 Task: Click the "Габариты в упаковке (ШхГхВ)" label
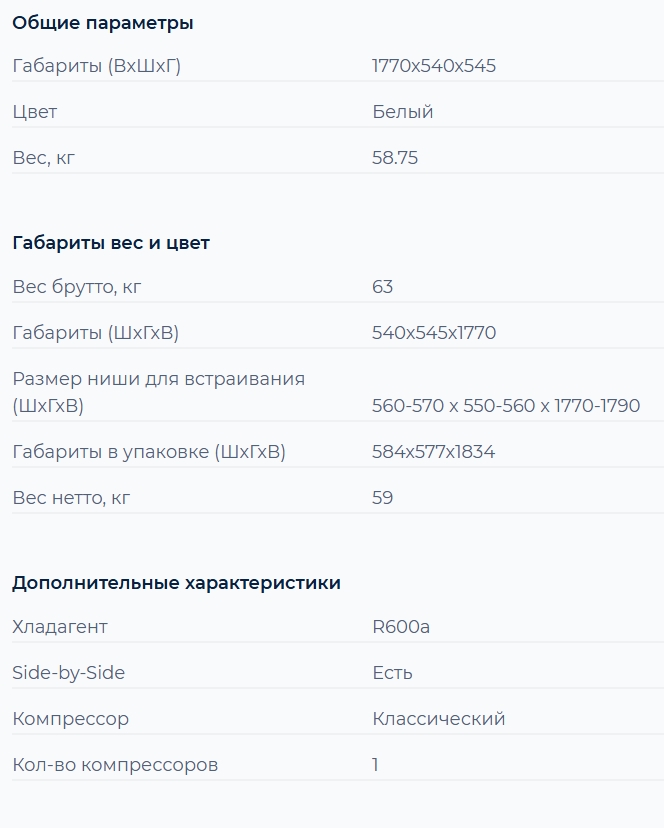149,452
